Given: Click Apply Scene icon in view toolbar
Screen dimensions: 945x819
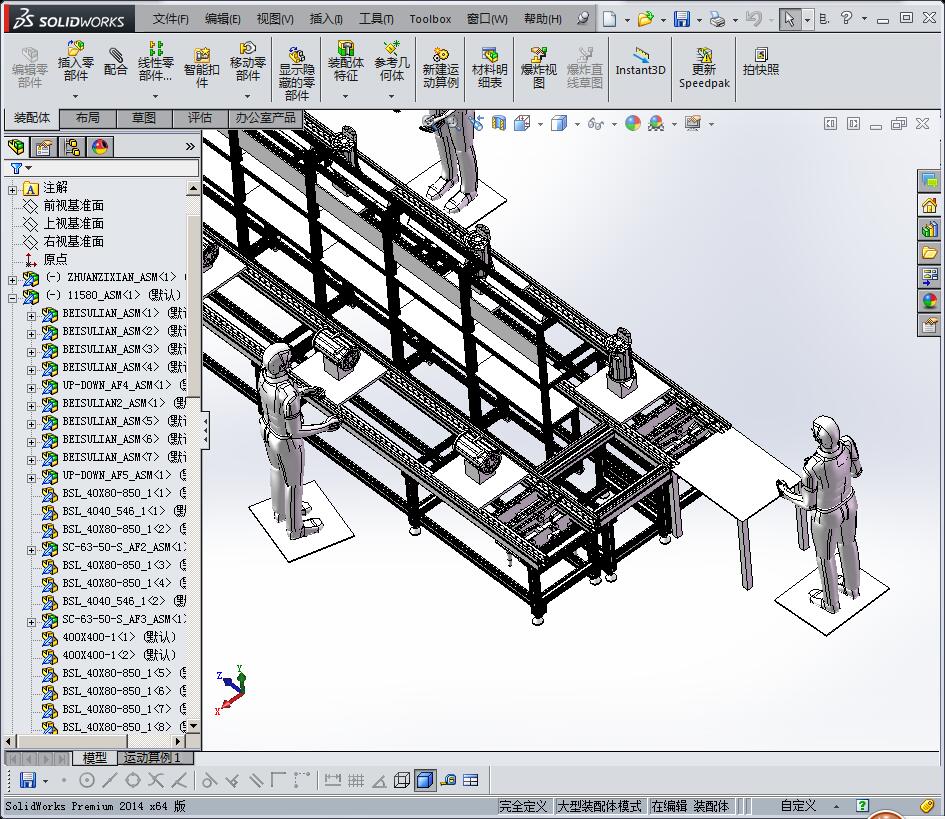Looking at the screenshot, I should pyautogui.click(x=656, y=124).
